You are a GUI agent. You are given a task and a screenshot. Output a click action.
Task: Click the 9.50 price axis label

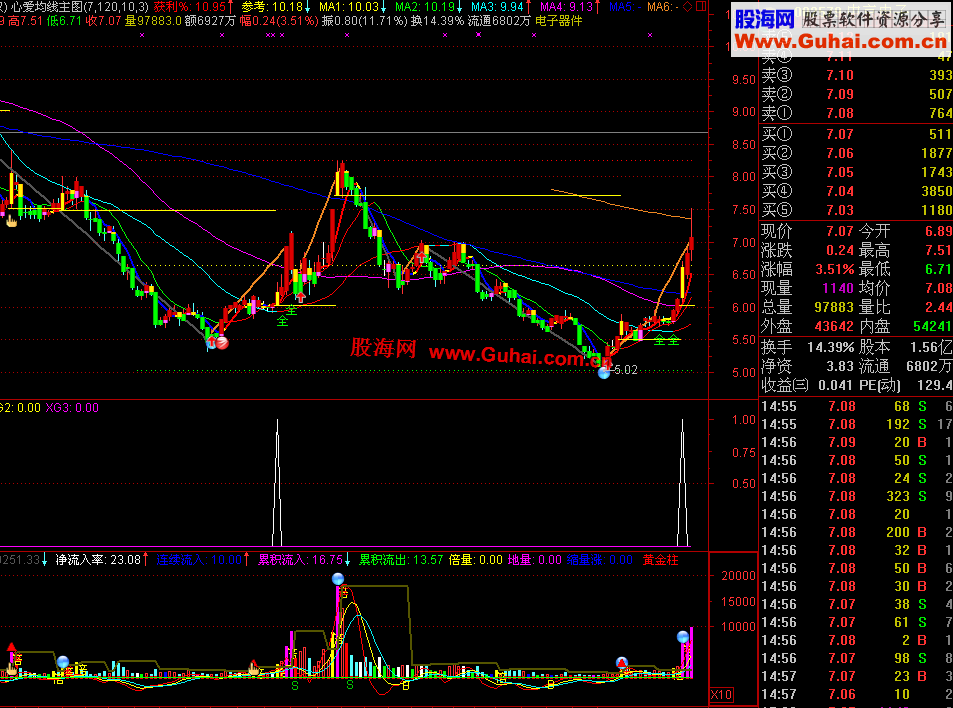pos(743,80)
